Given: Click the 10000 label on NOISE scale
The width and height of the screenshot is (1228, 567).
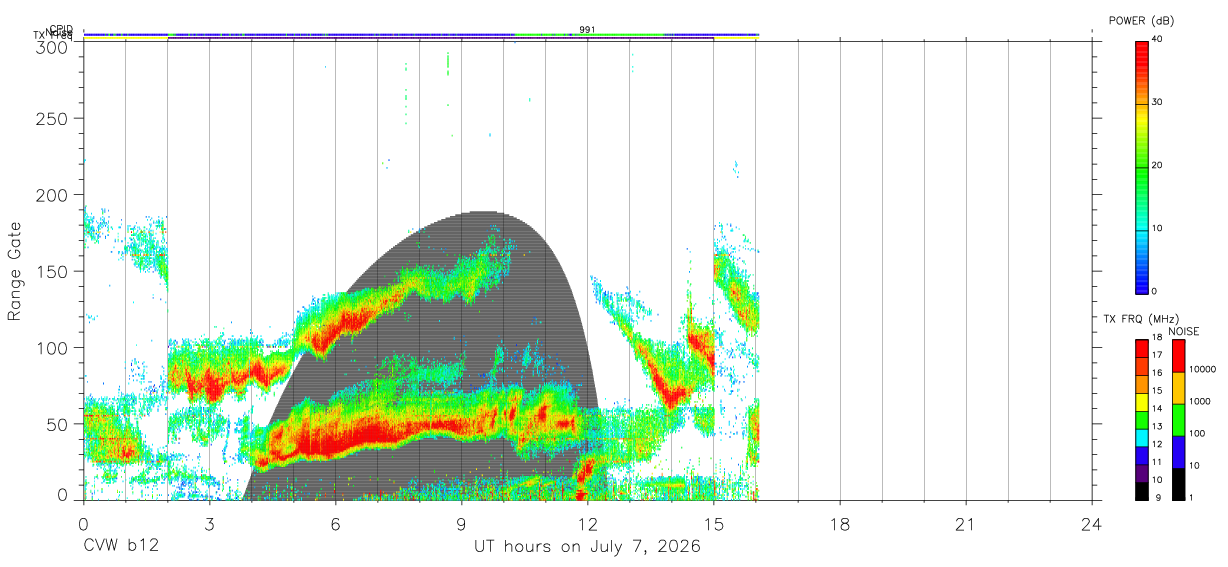Looking at the screenshot, I should point(1203,369).
